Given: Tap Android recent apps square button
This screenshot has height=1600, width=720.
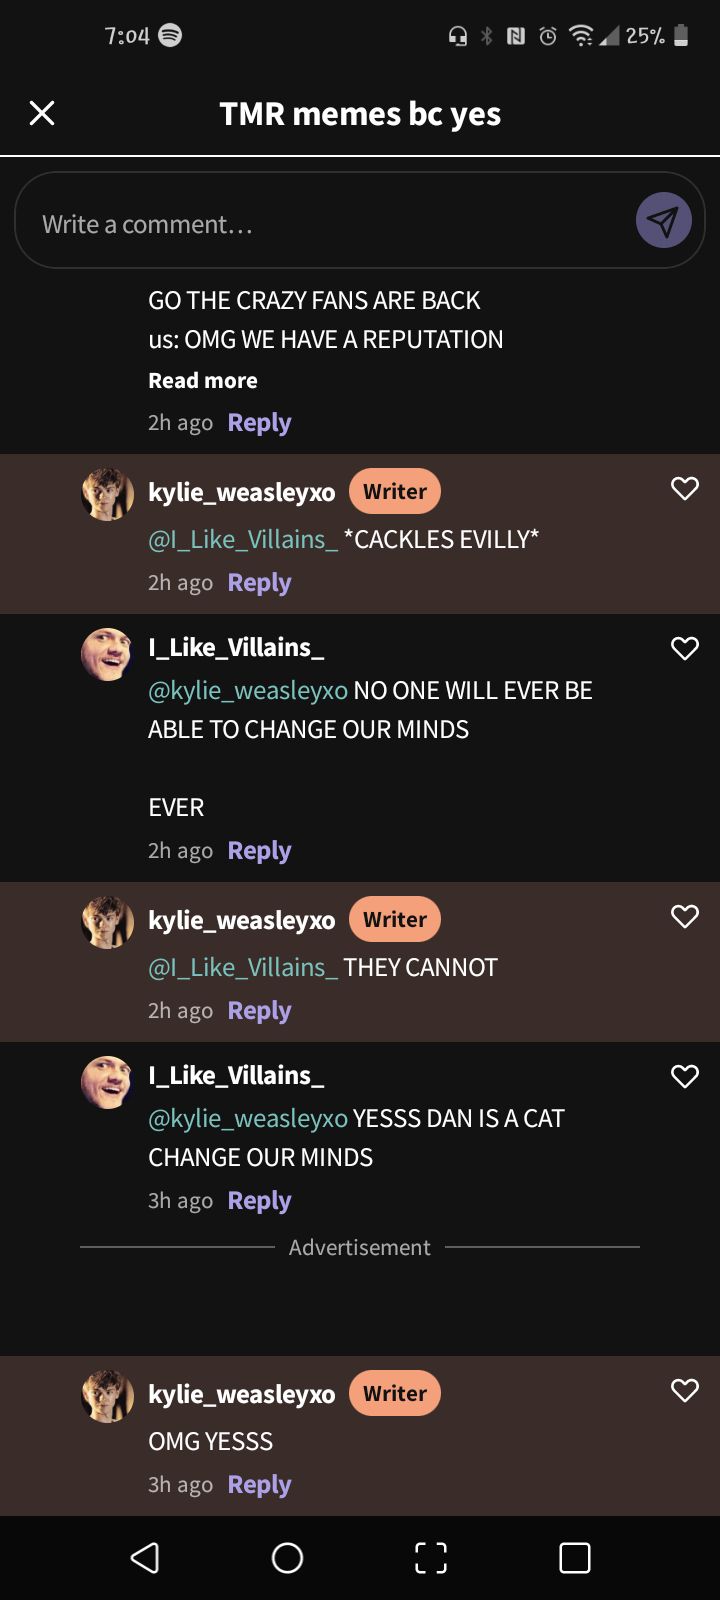Looking at the screenshot, I should click(575, 1557).
